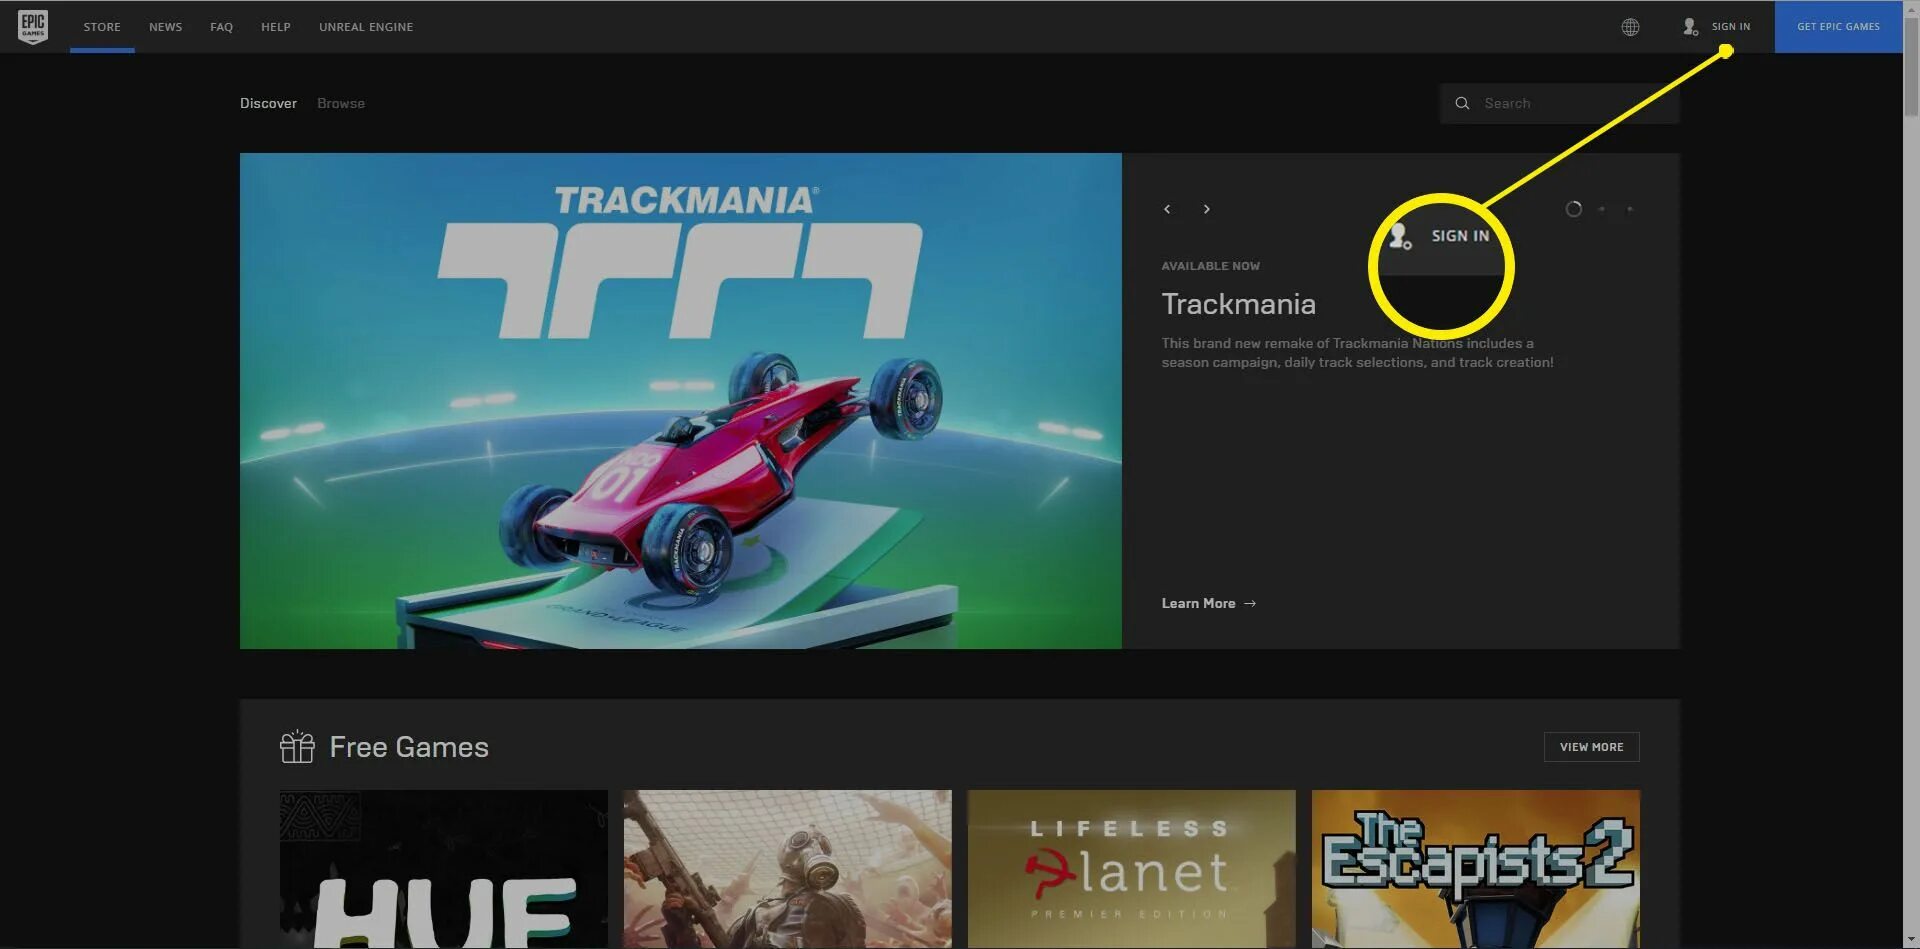Image resolution: width=1920 pixels, height=949 pixels.
Task: Open The Escapists 2 thumbnail
Action: [x=1476, y=869]
